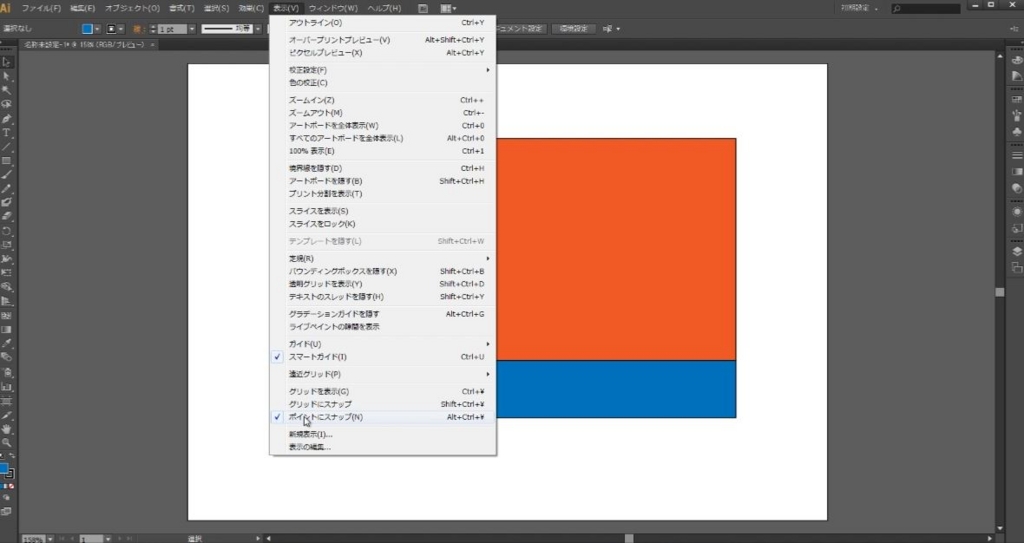
Task: Select the Pen tool
Action: click(x=7, y=119)
